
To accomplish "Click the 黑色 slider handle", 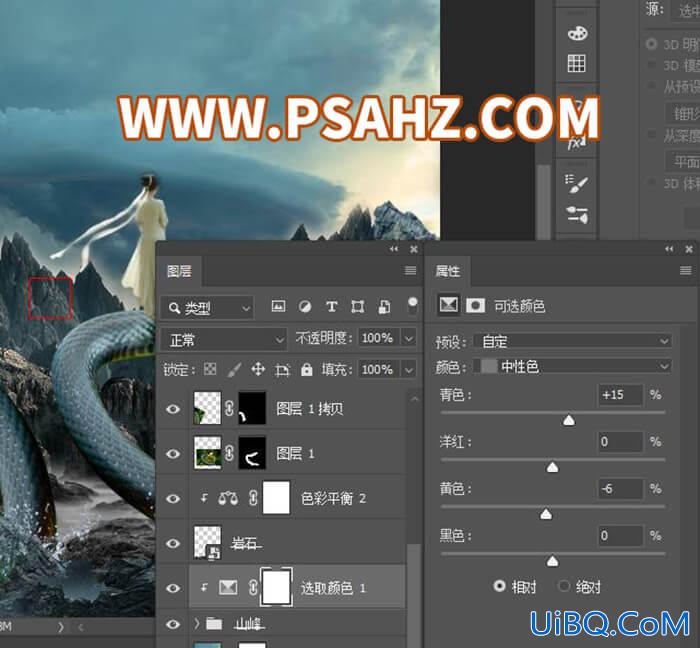I will pyautogui.click(x=552, y=561).
